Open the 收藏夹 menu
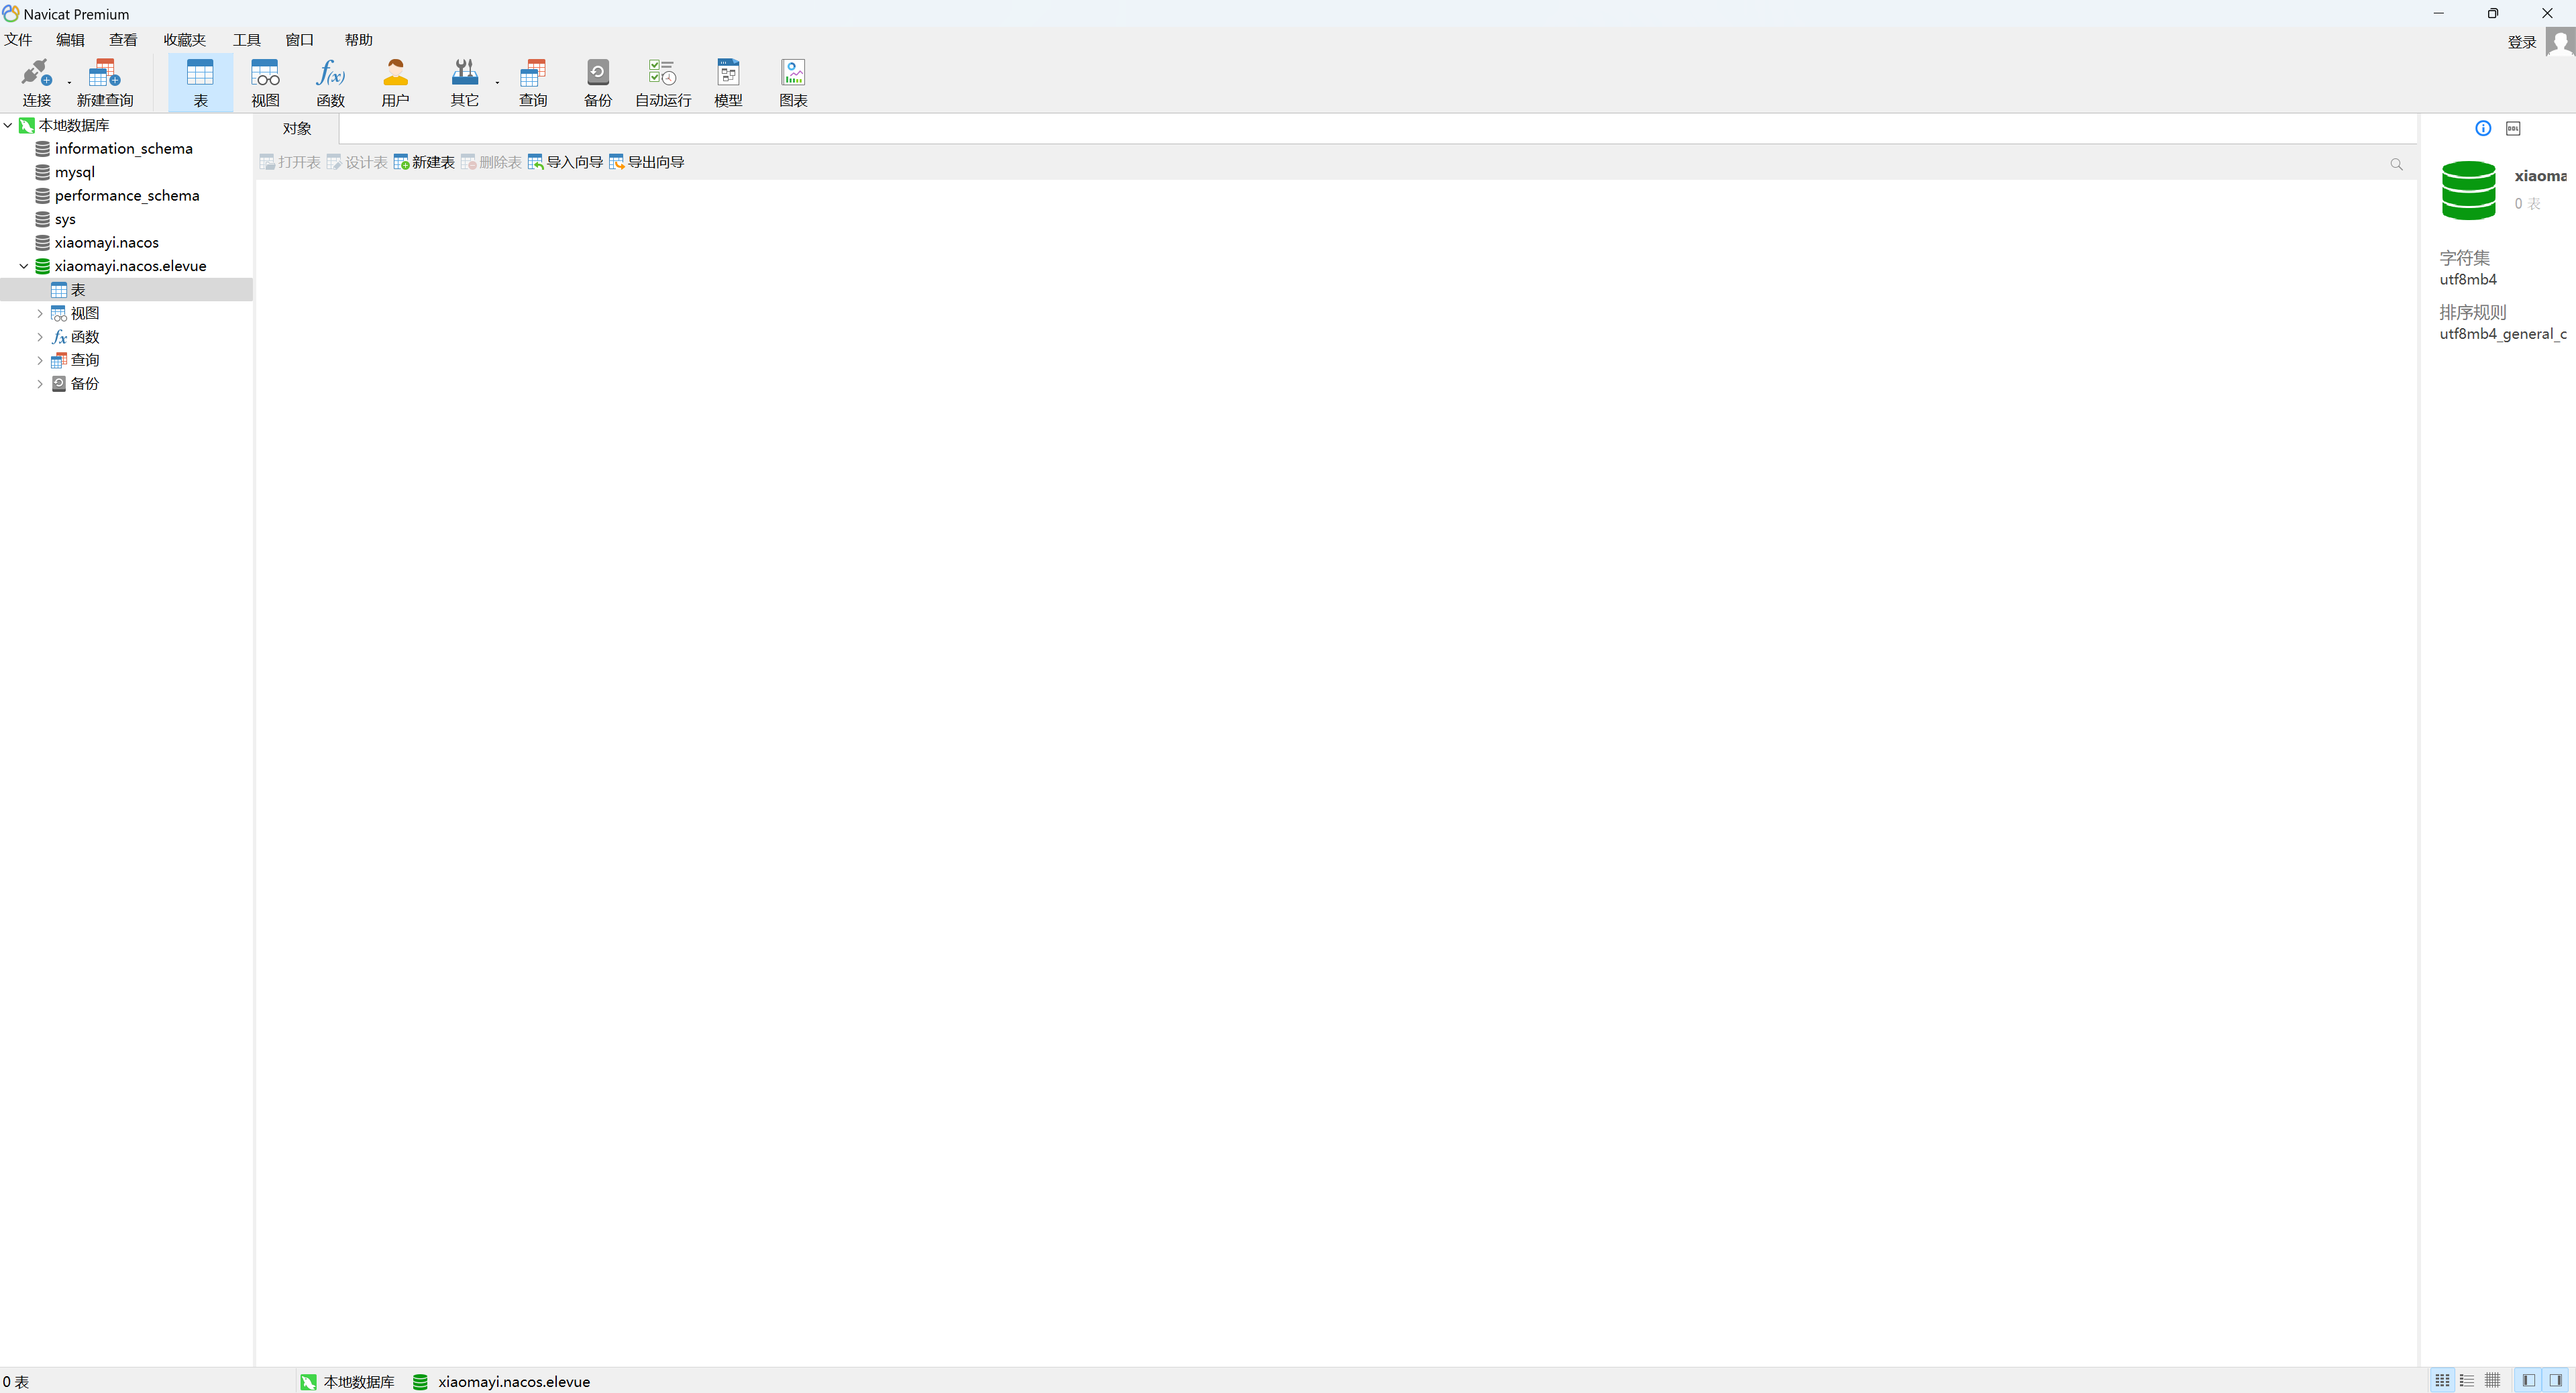This screenshot has width=2576, height=1393. point(185,40)
